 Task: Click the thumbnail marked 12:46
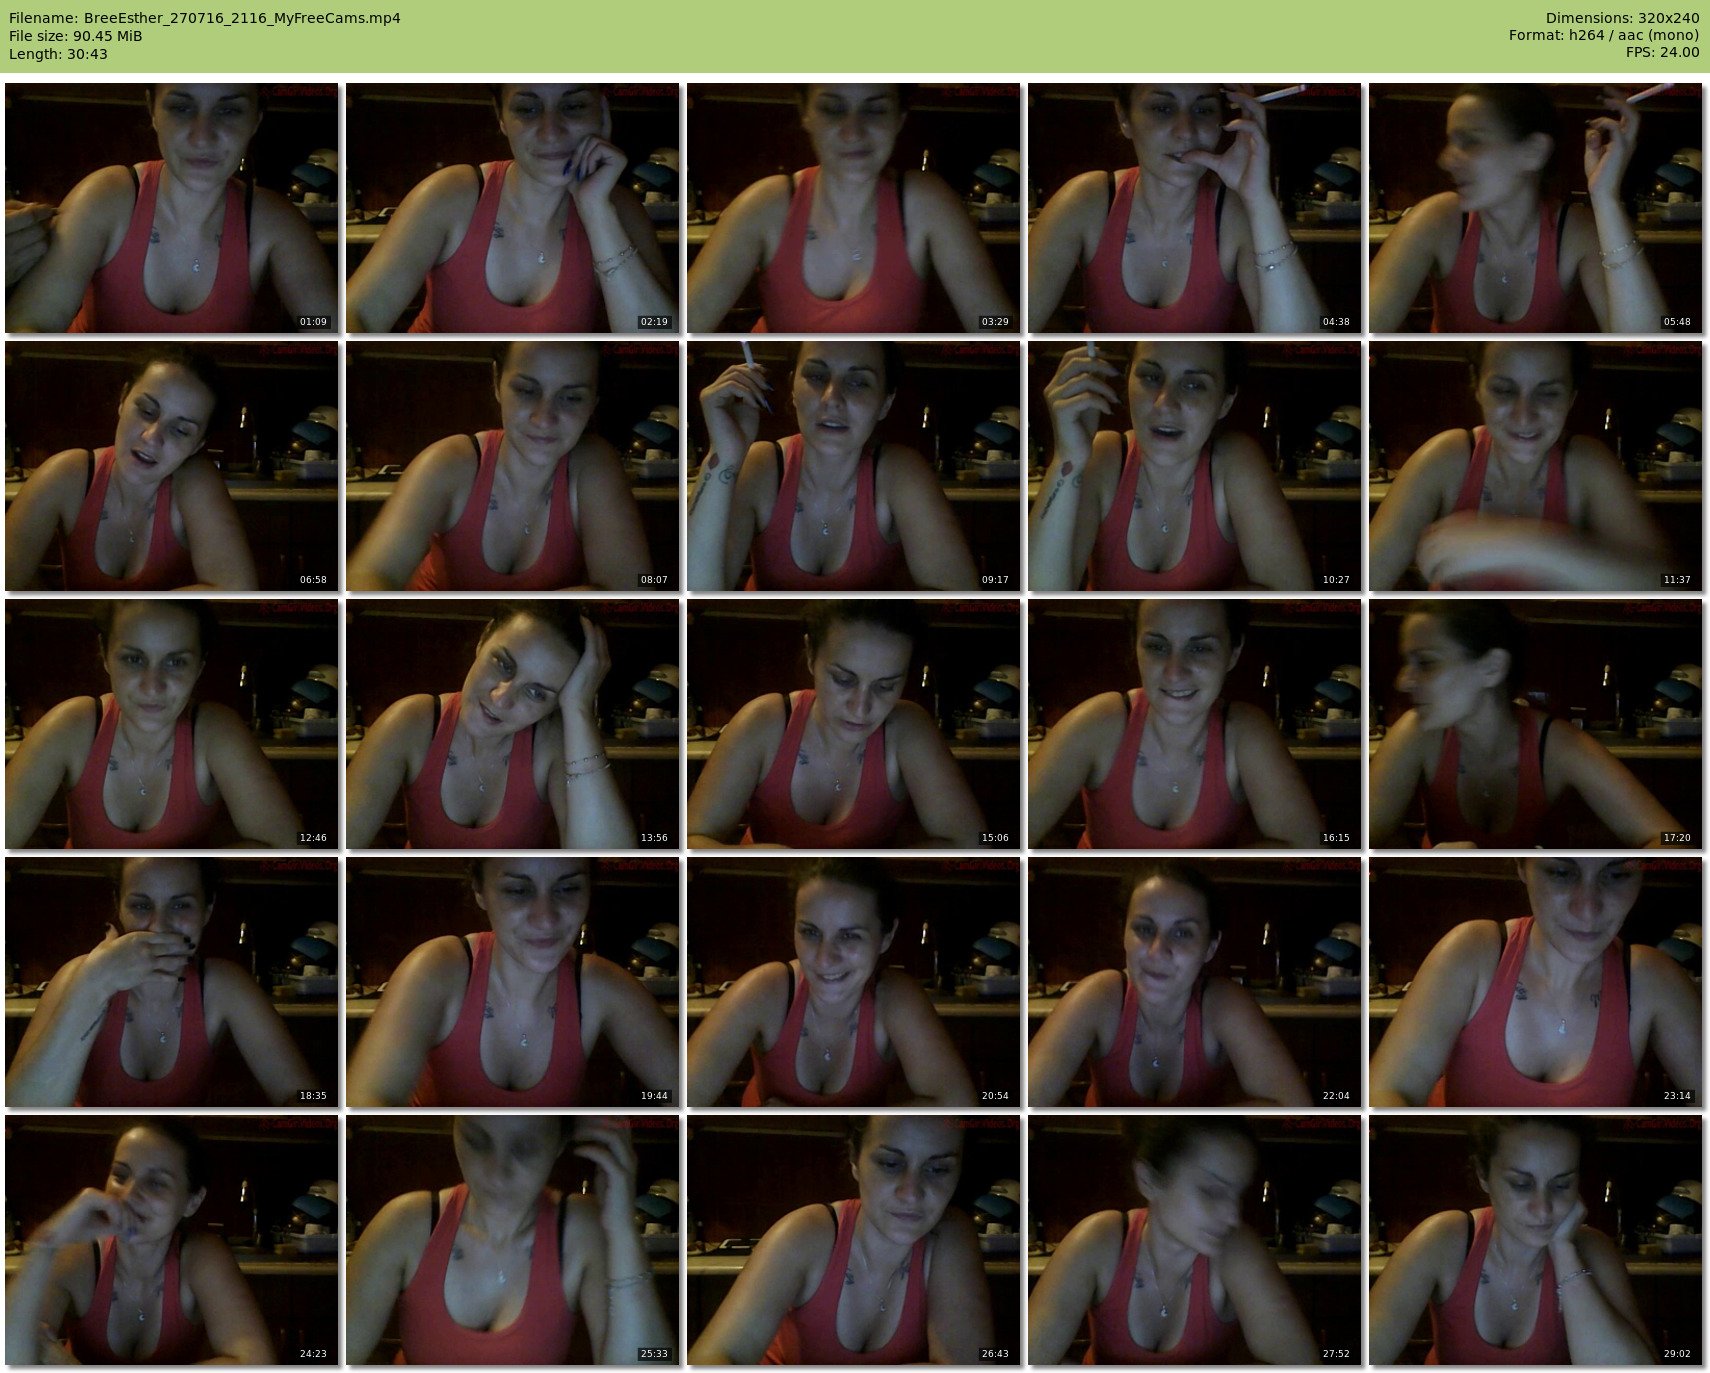point(172,724)
